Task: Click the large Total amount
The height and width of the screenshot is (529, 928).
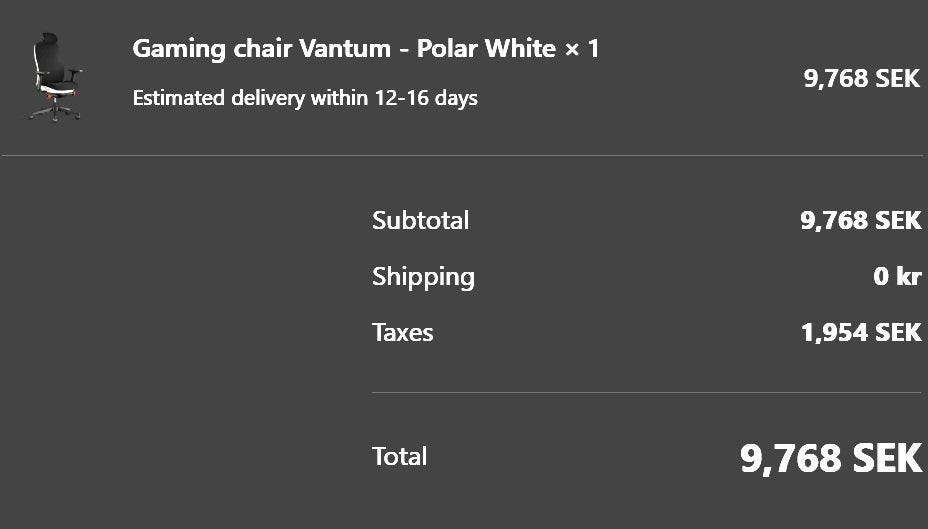Action: point(830,458)
